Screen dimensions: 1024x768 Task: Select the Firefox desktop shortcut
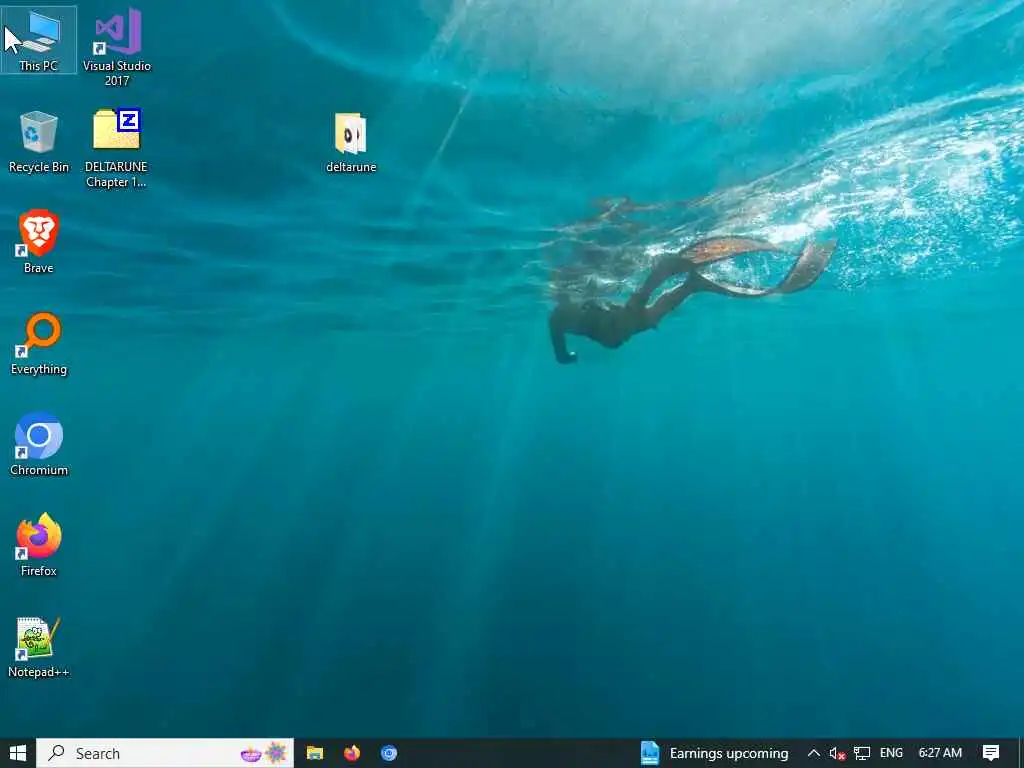coord(39,545)
